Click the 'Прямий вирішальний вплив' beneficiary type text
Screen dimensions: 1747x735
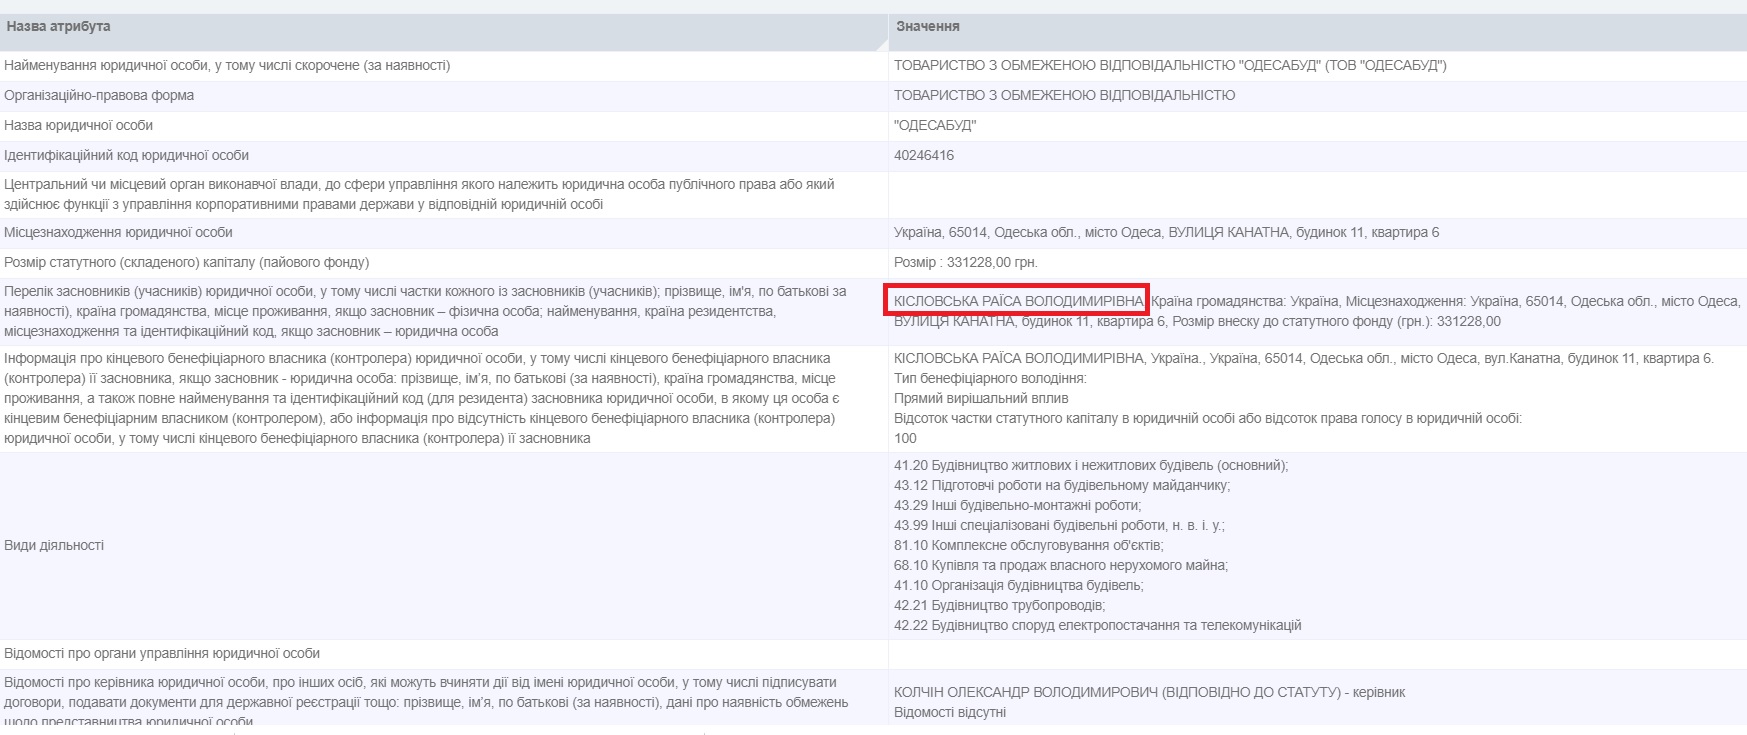(x=981, y=398)
